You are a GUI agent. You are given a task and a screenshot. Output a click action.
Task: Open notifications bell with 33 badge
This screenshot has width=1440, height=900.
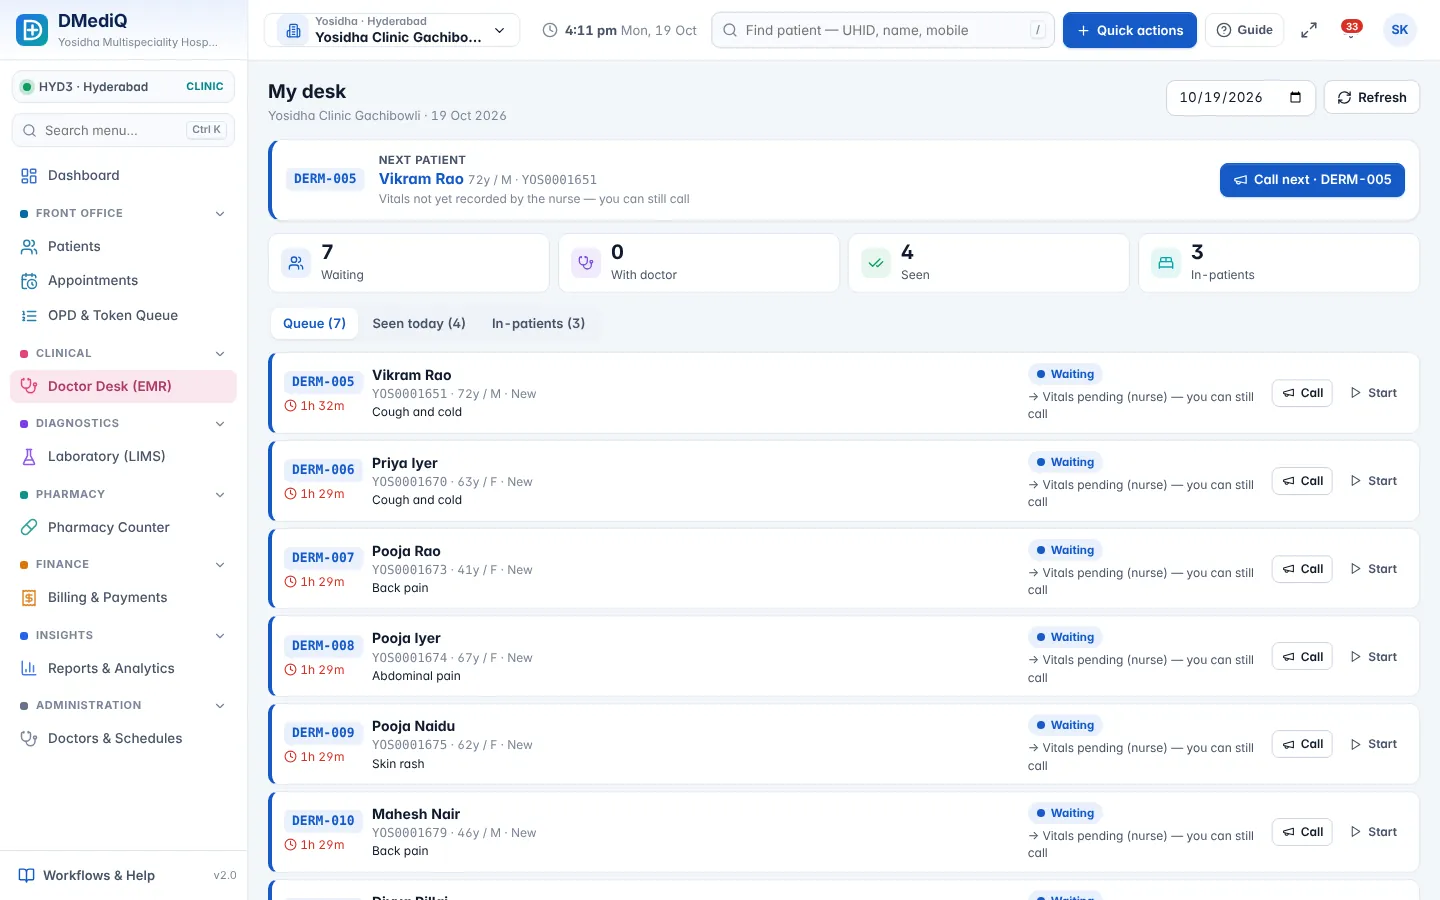1351,31
